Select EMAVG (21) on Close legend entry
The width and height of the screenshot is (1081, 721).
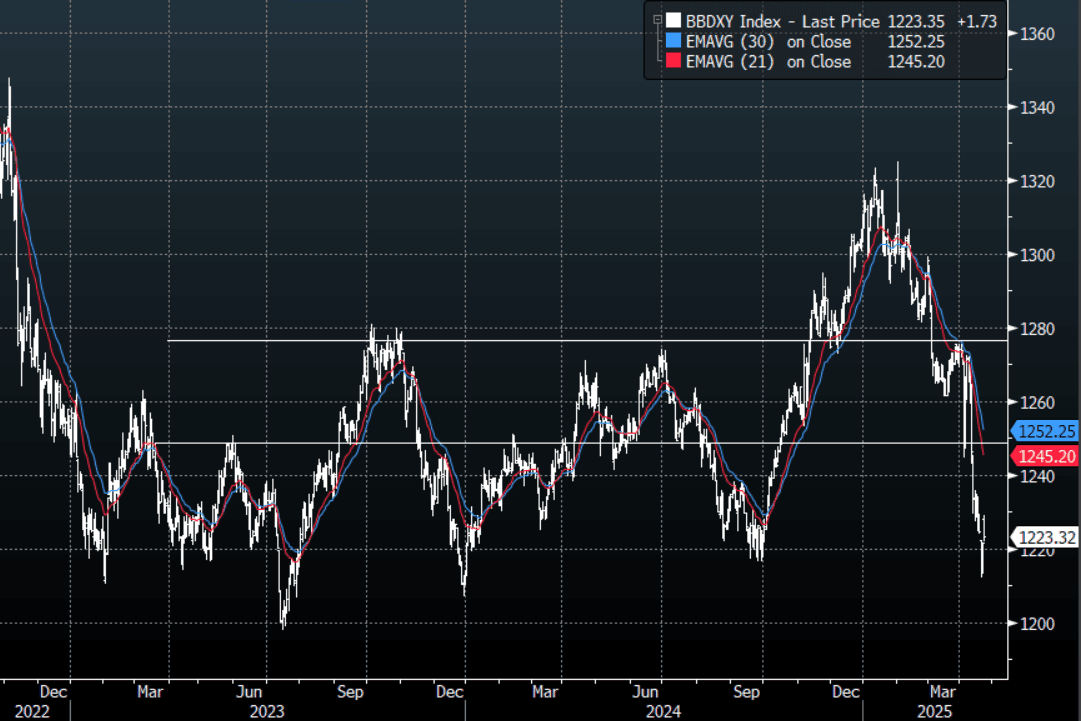click(x=768, y=62)
